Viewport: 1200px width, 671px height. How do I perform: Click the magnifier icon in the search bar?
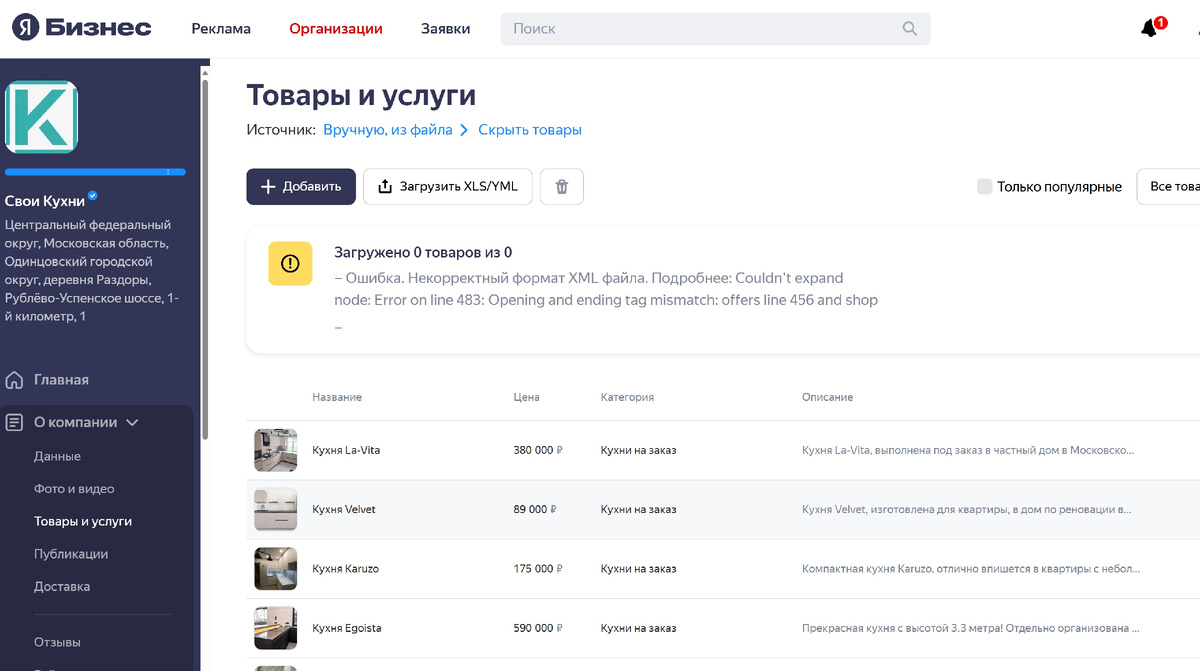point(909,28)
